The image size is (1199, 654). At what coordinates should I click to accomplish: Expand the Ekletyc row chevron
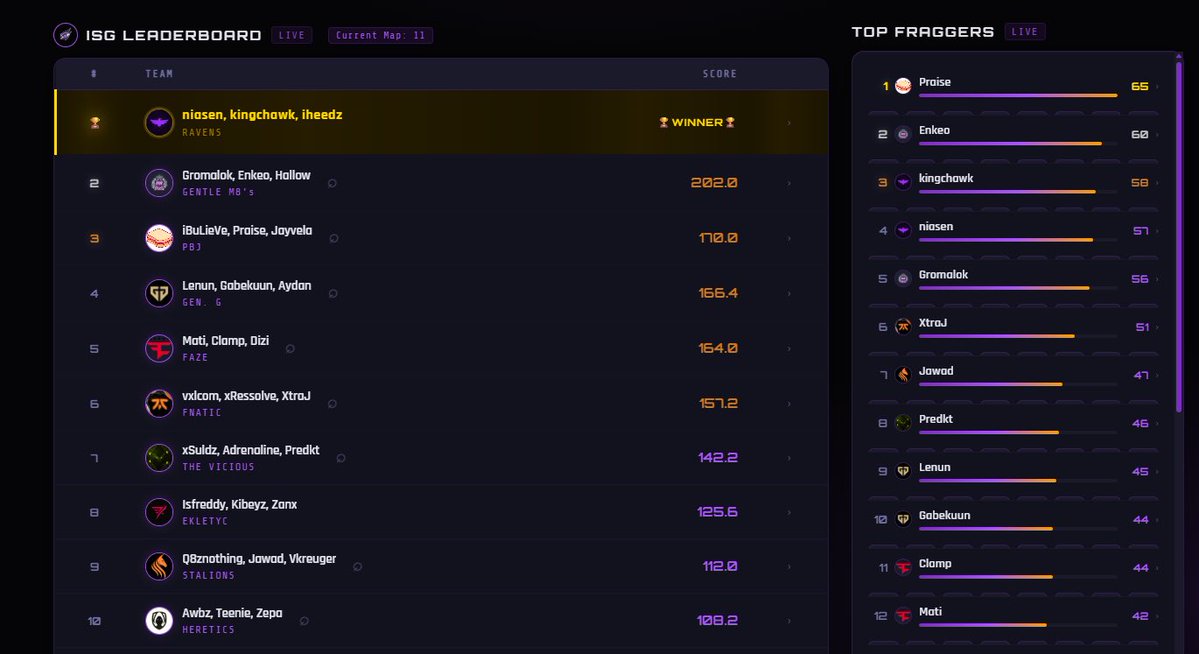(x=789, y=512)
